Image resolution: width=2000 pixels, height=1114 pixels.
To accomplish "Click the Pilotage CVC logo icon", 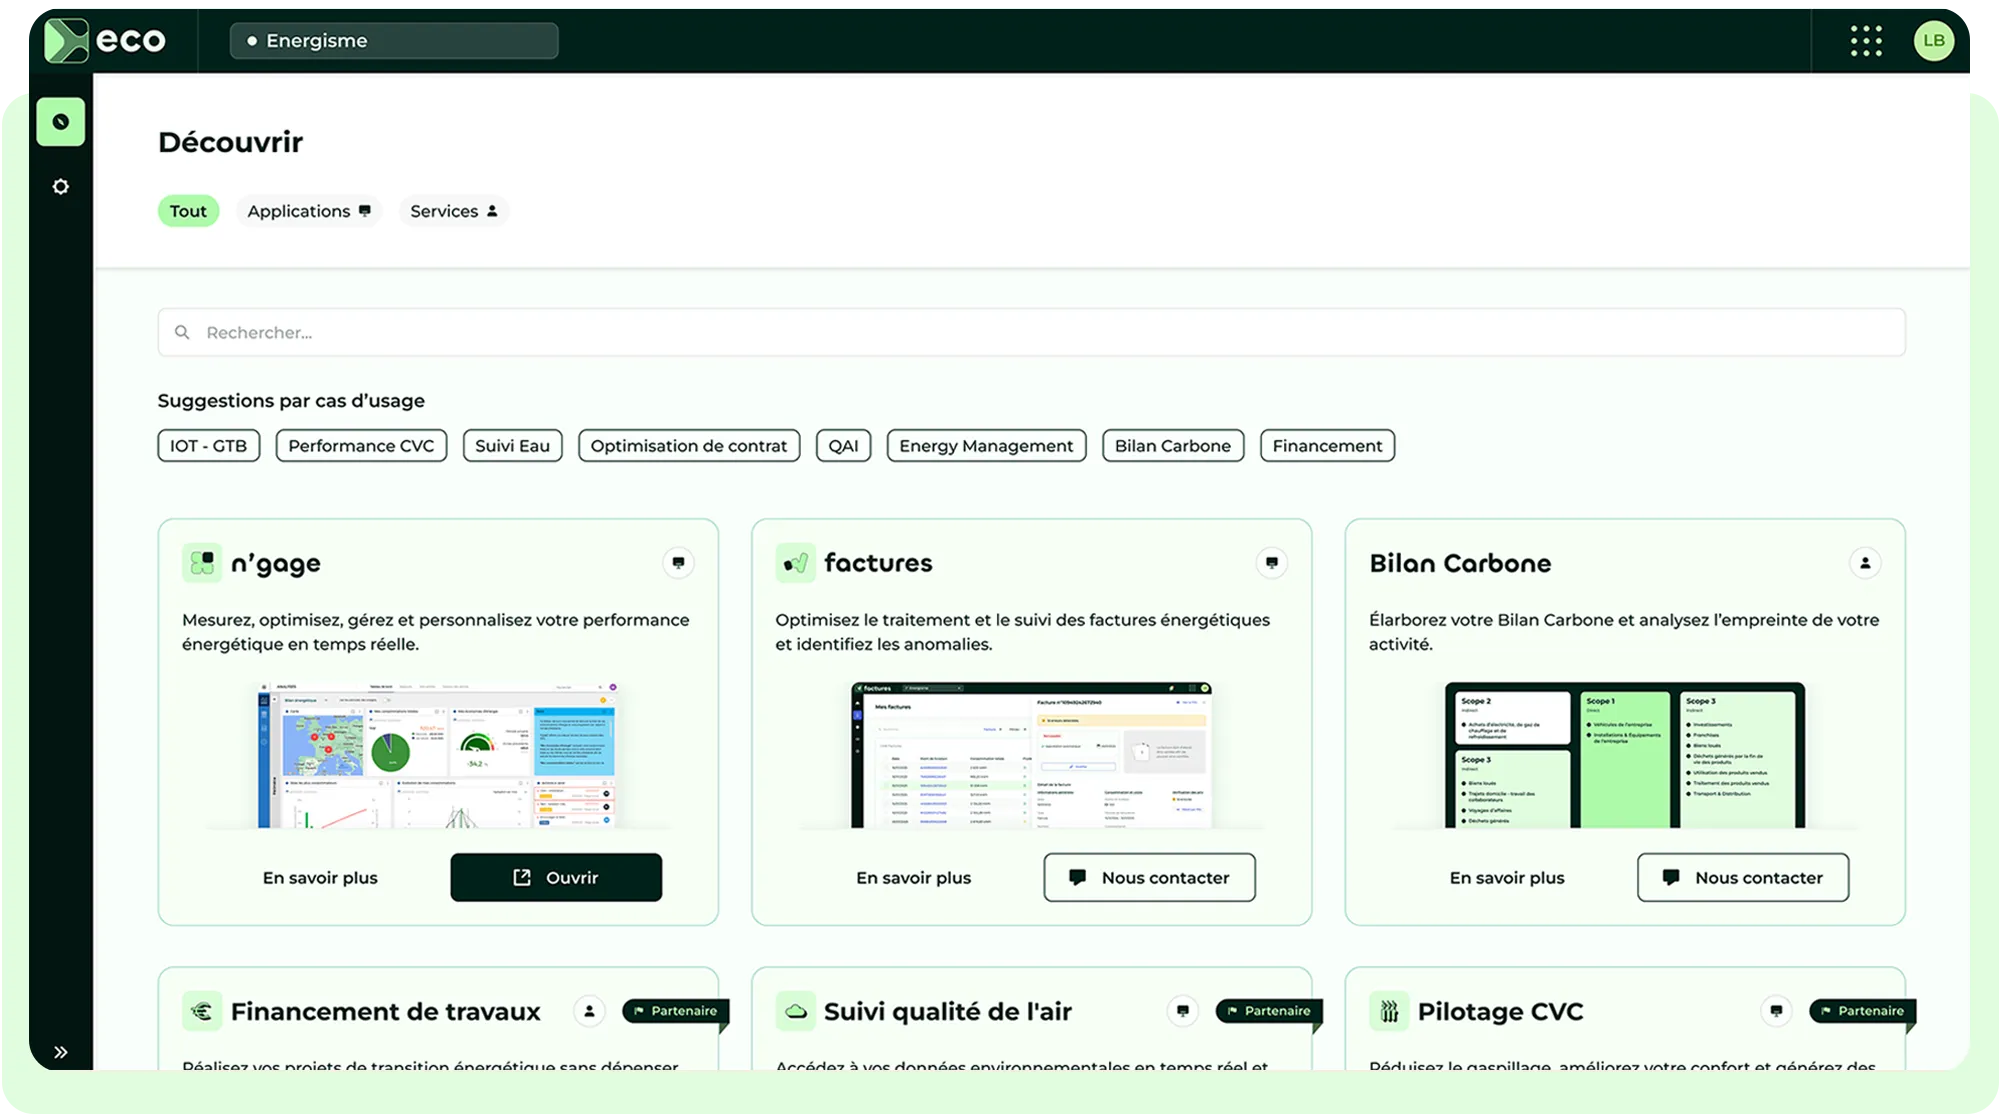I will pos(1389,1011).
